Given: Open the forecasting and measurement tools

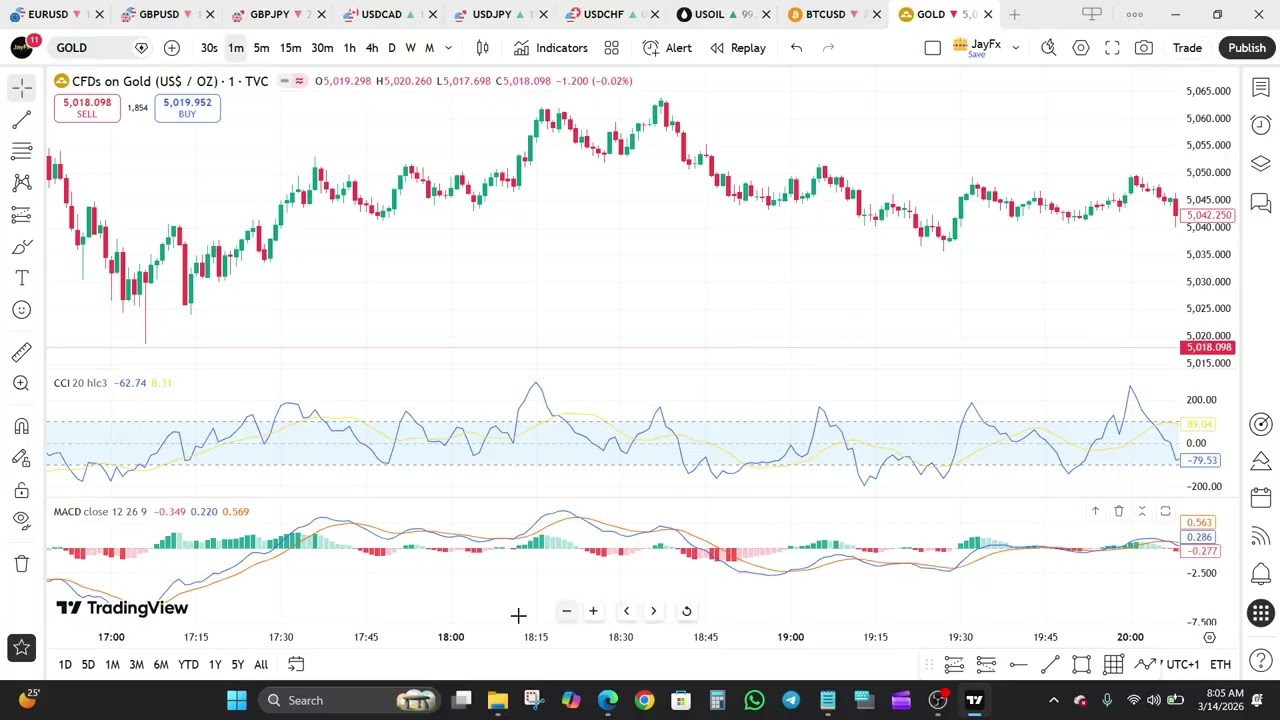Looking at the screenshot, I should point(22,215).
